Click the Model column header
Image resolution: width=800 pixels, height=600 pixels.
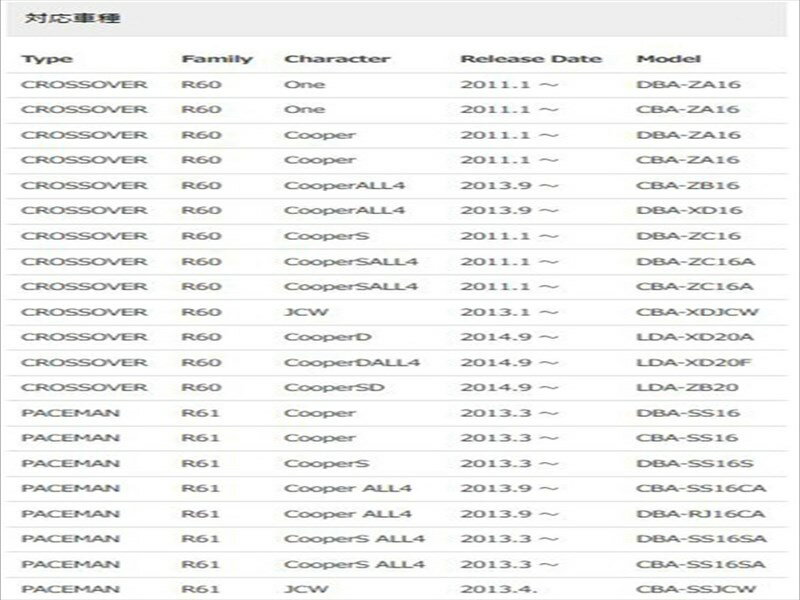[668, 59]
